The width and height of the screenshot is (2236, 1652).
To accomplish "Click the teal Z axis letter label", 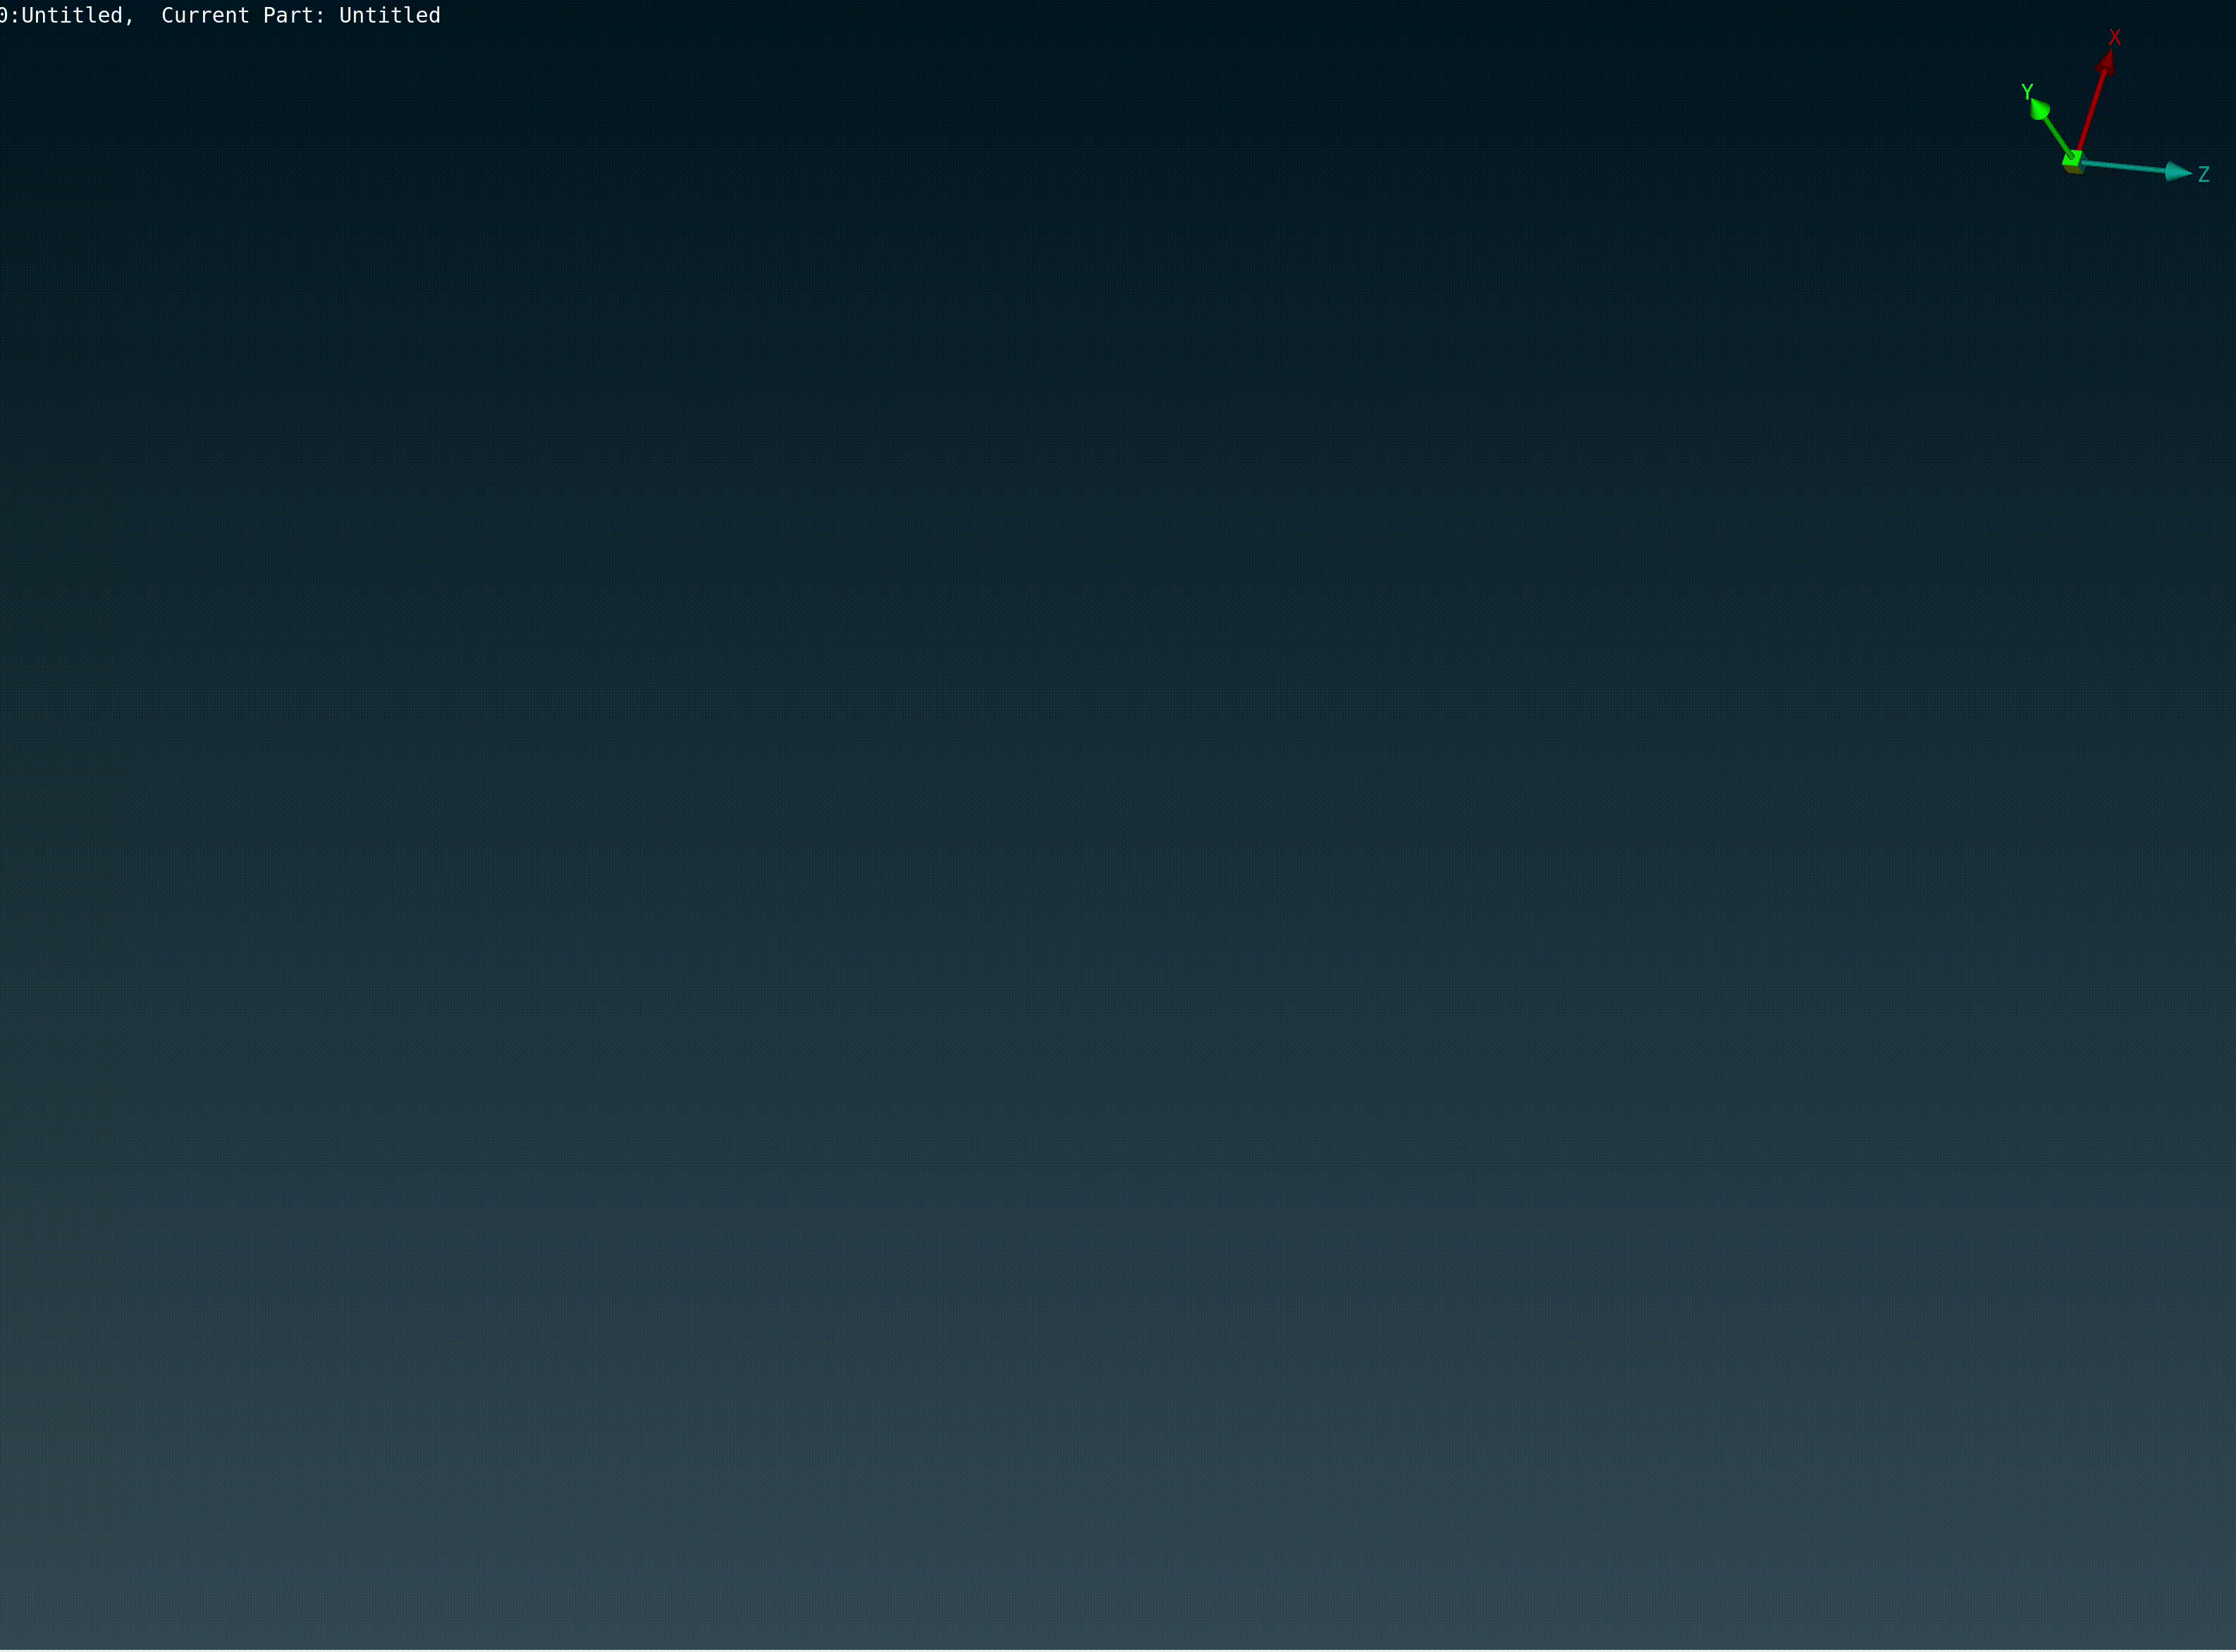I will [x=2203, y=175].
